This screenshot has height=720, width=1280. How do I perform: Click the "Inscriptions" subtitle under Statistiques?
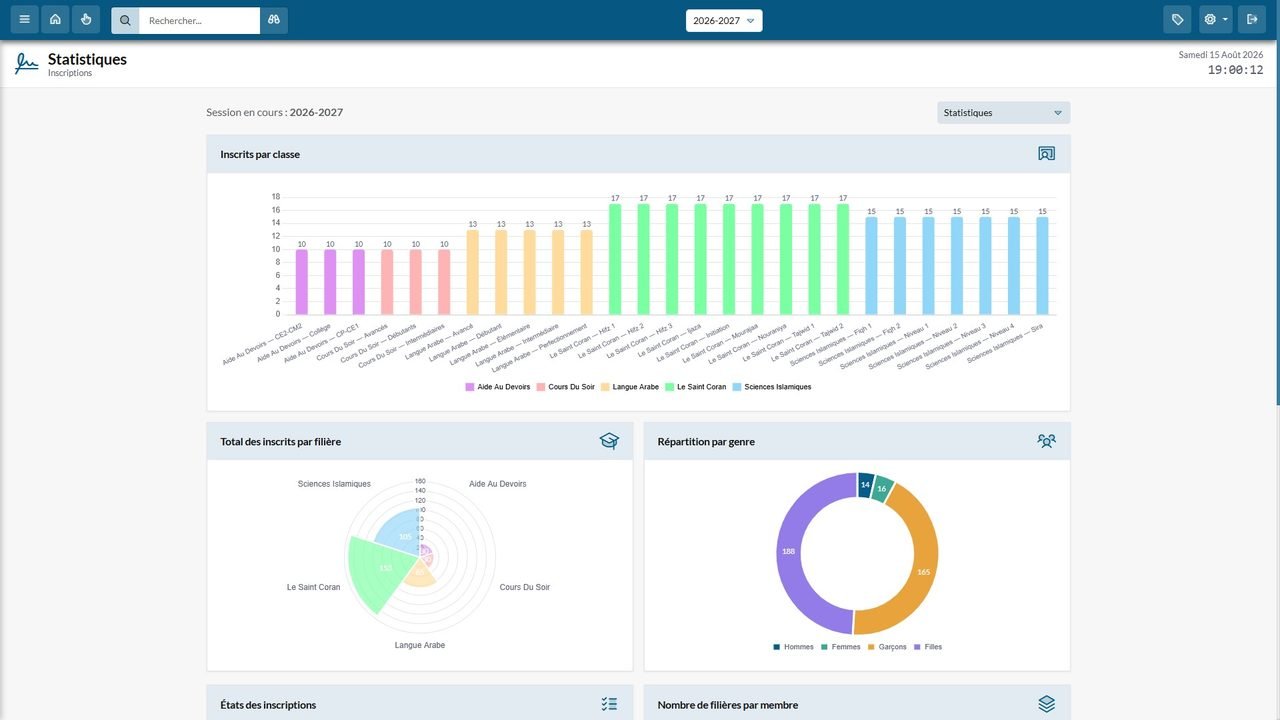tap(70, 73)
